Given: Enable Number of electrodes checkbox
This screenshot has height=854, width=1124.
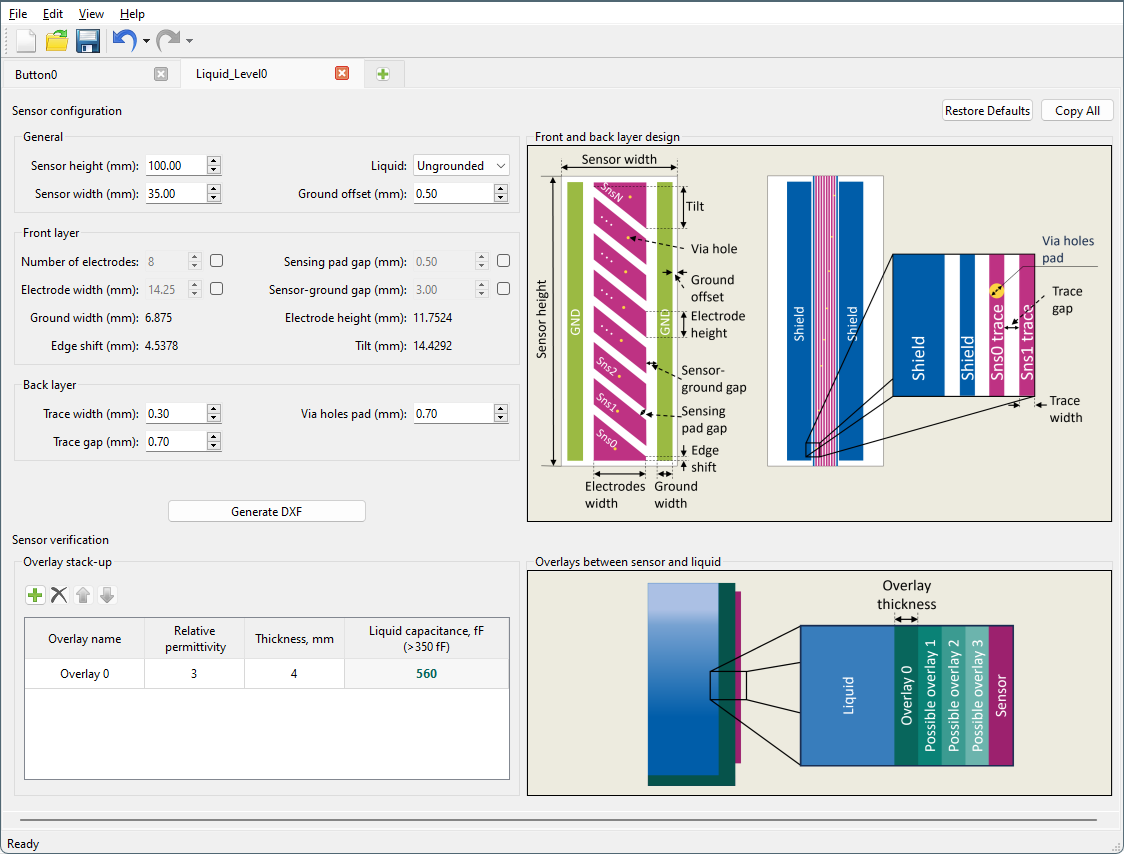Looking at the screenshot, I should (216, 261).
